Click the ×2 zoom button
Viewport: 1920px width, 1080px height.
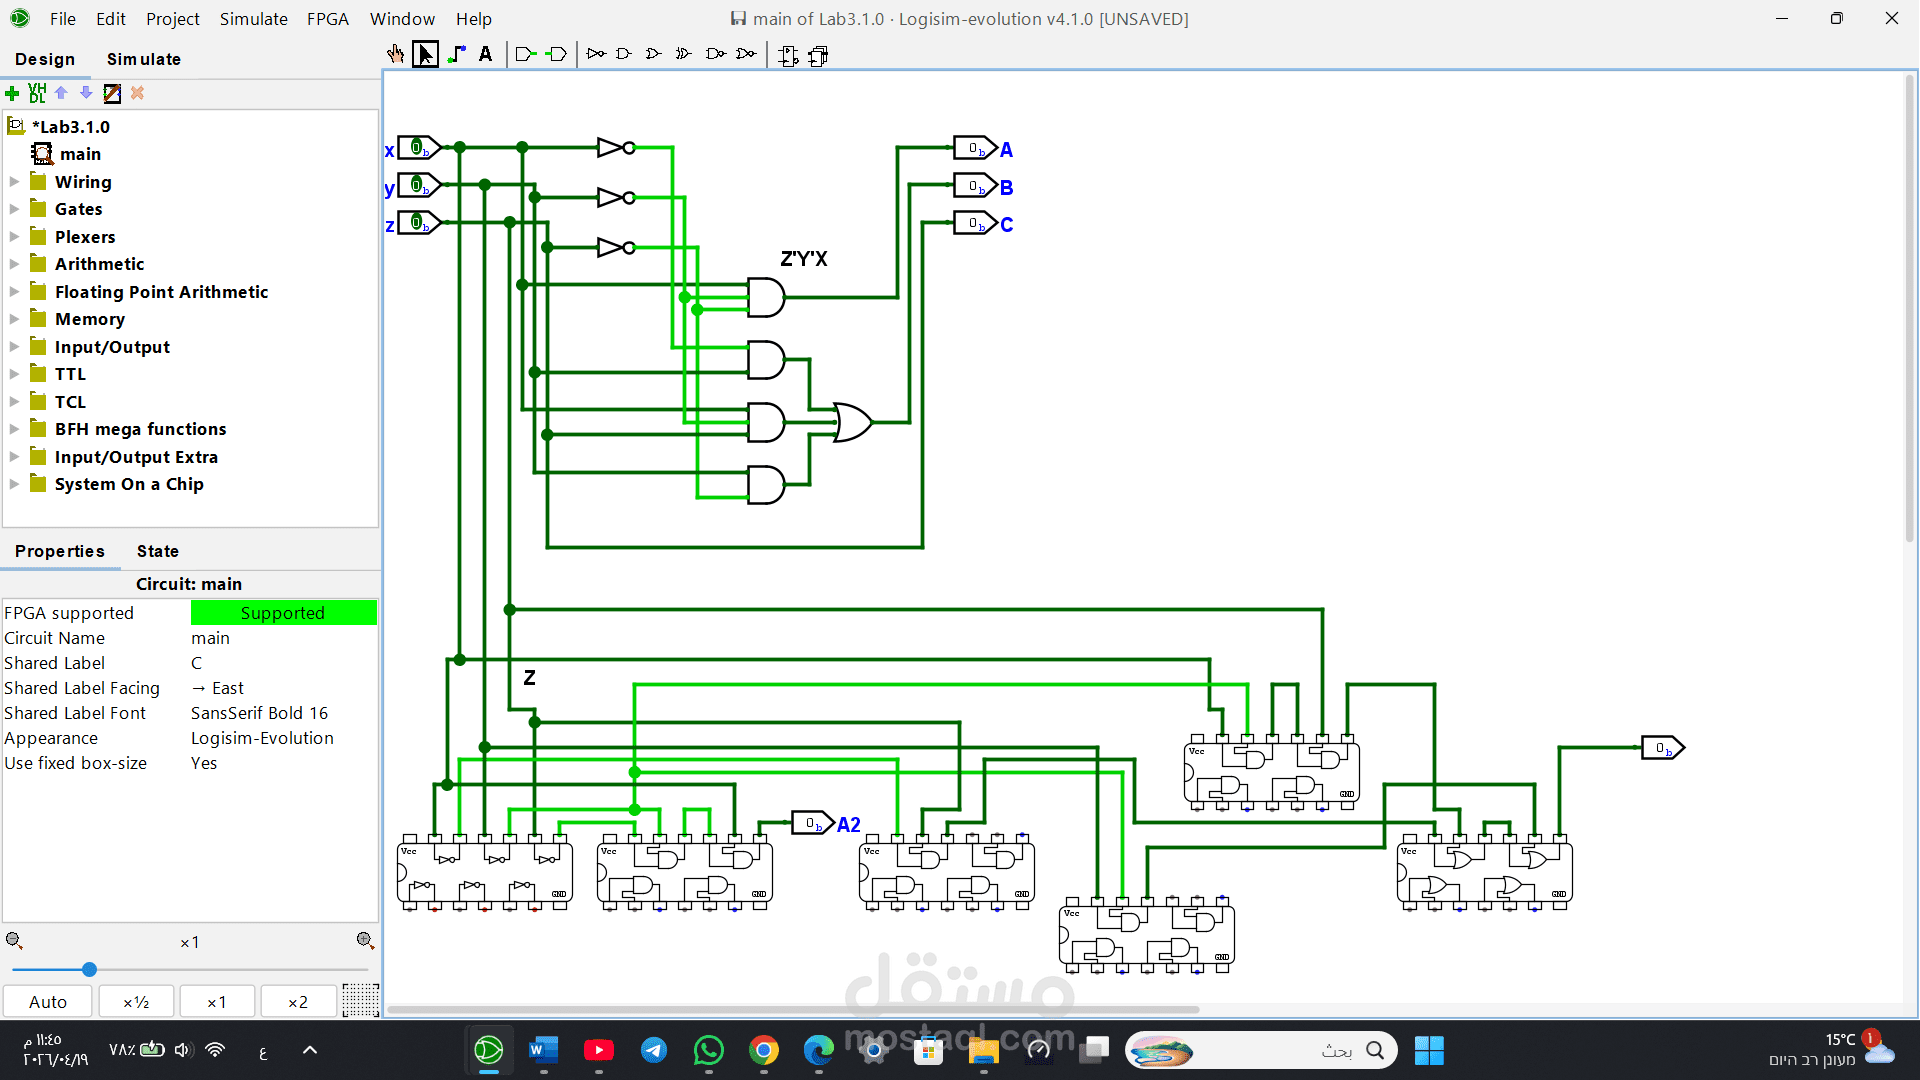(298, 1002)
